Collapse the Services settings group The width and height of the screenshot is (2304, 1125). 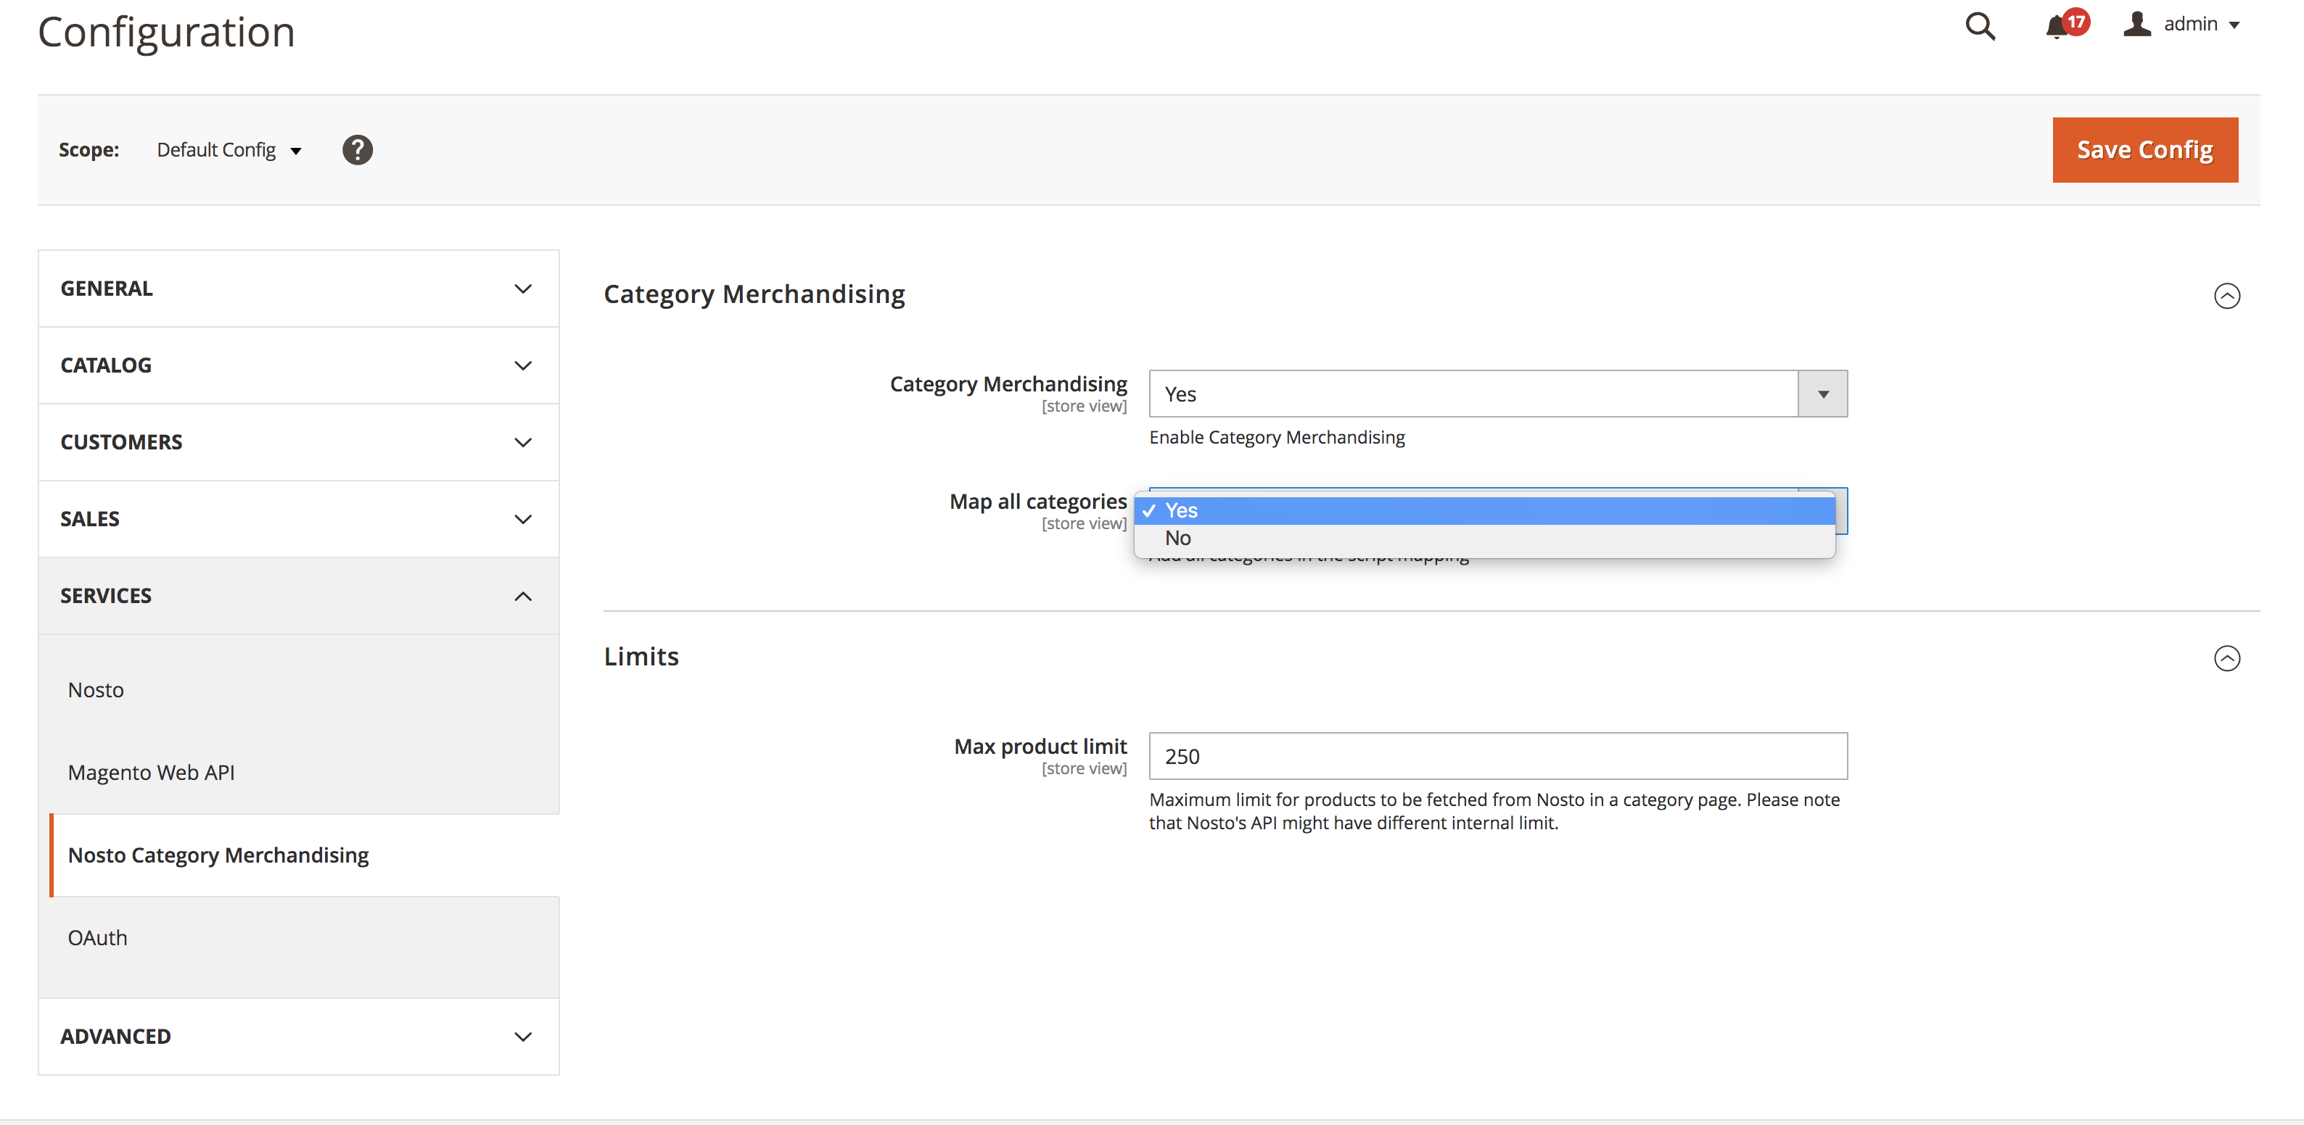pos(298,596)
